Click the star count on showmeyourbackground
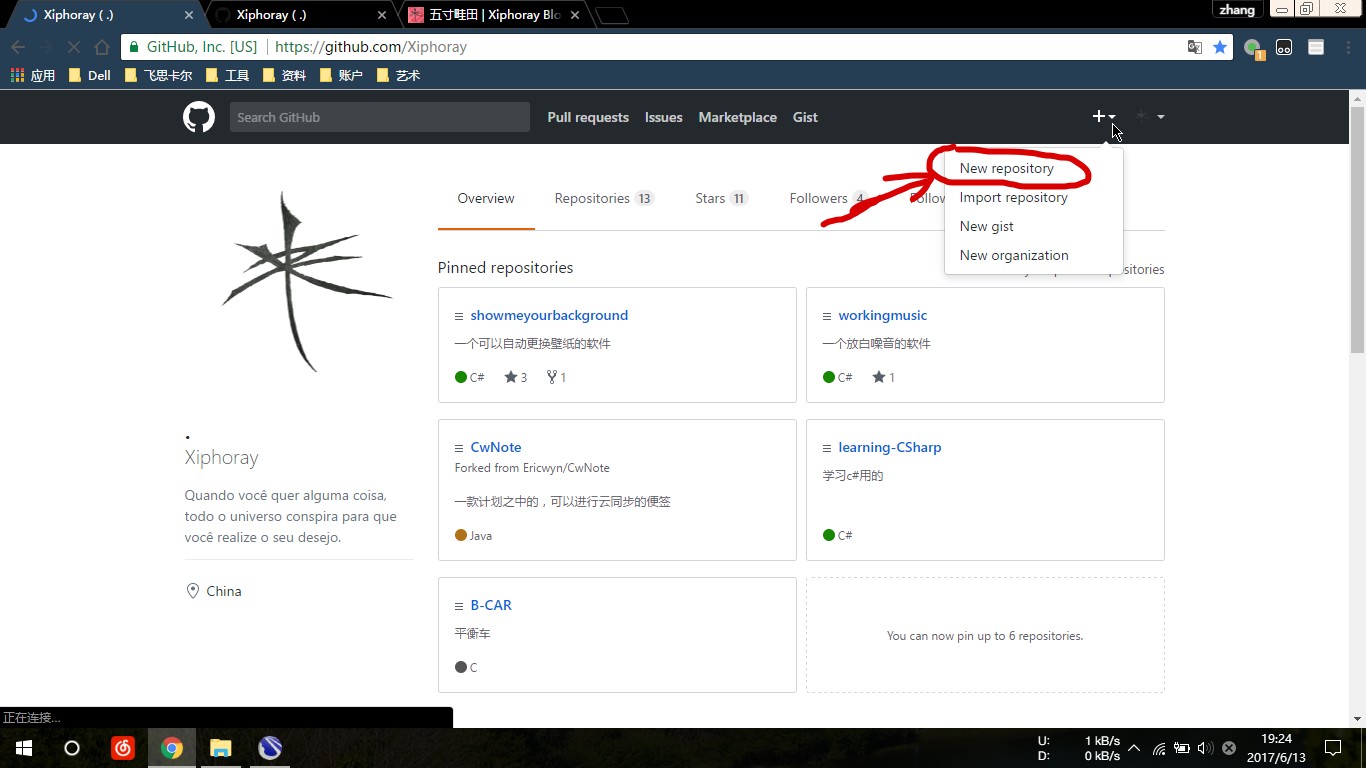Screen dimensions: 1366x768 point(516,377)
